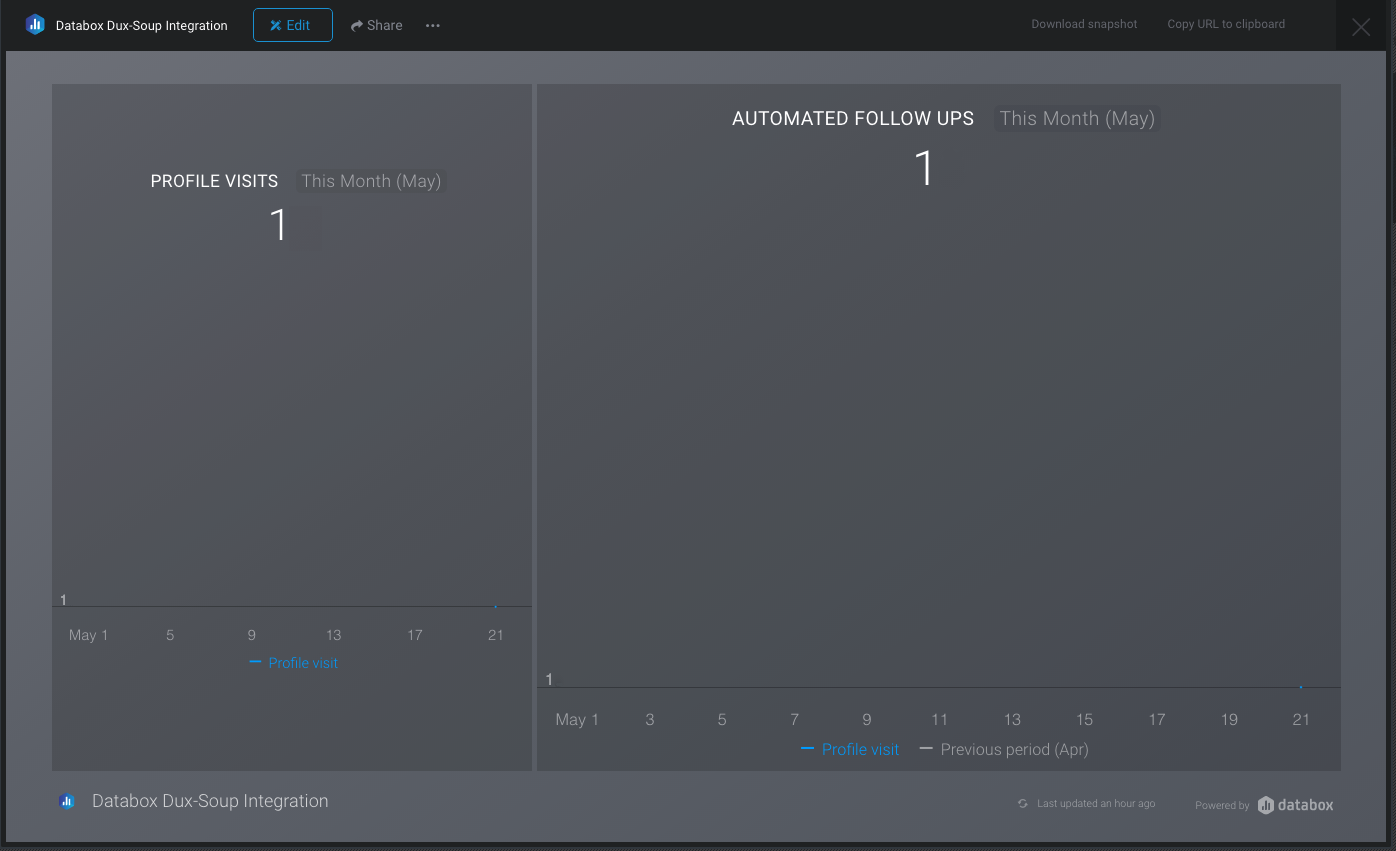Toggle Profile visit legend in left chart
This screenshot has width=1396, height=851.
[x=293, y=663]
